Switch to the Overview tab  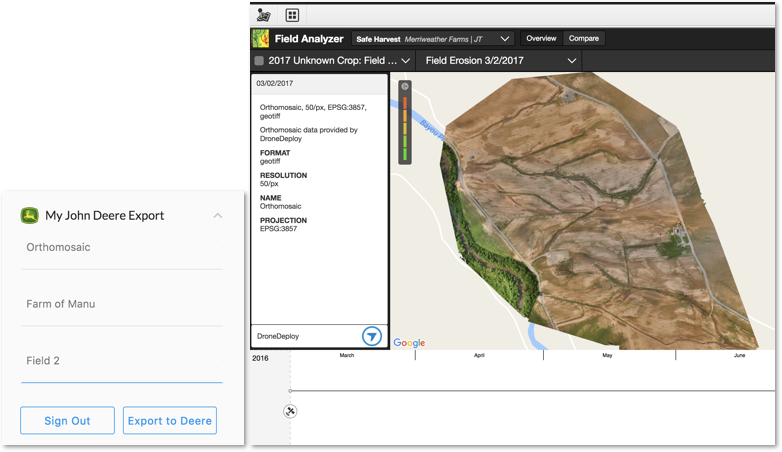541,39
